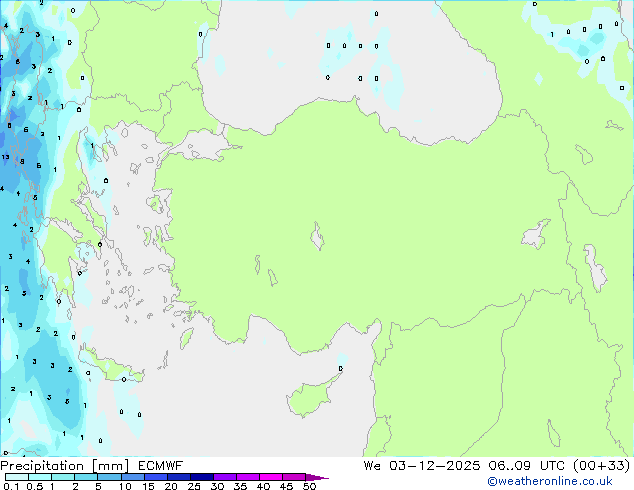Click the '06..09 UTC' time text
634x490 pixels.
[x=525, y=465]
